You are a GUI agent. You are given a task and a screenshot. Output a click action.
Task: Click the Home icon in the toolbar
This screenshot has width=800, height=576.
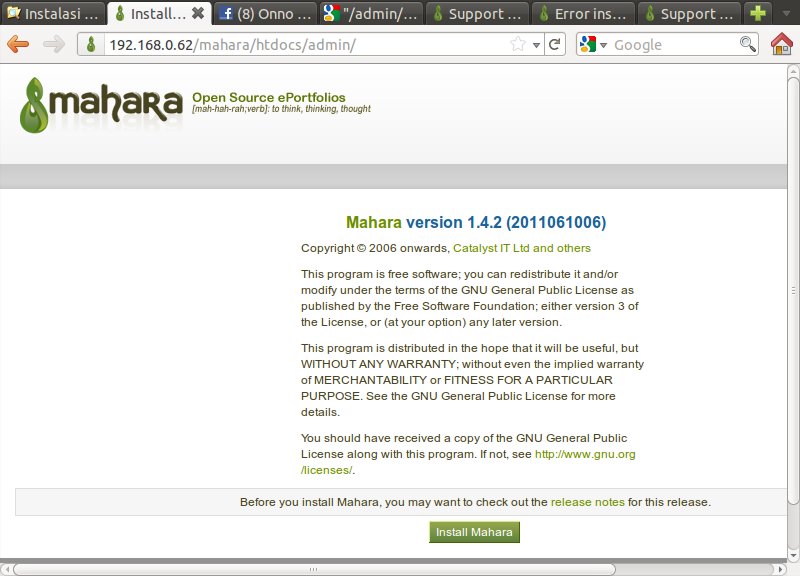(x=781, y=44)
